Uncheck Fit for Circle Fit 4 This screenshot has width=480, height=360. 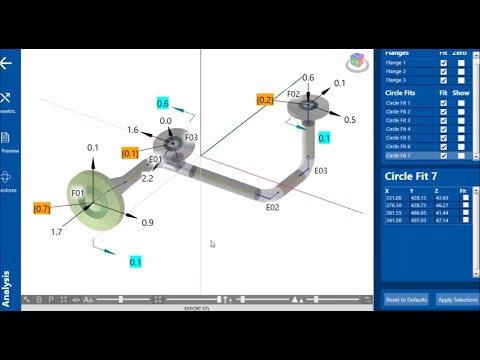pyautogui.click(x=443, y=129)
